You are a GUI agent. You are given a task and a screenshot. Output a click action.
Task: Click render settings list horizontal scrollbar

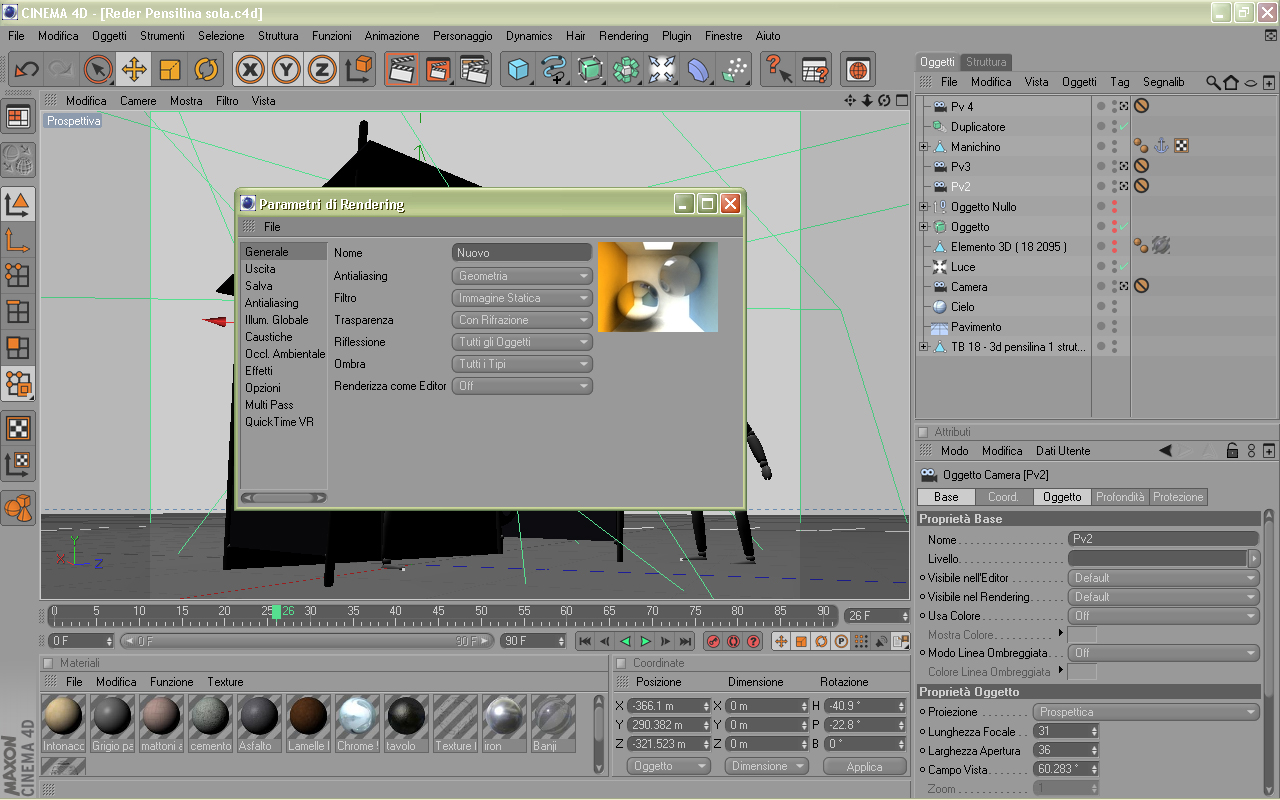[284, 497]
